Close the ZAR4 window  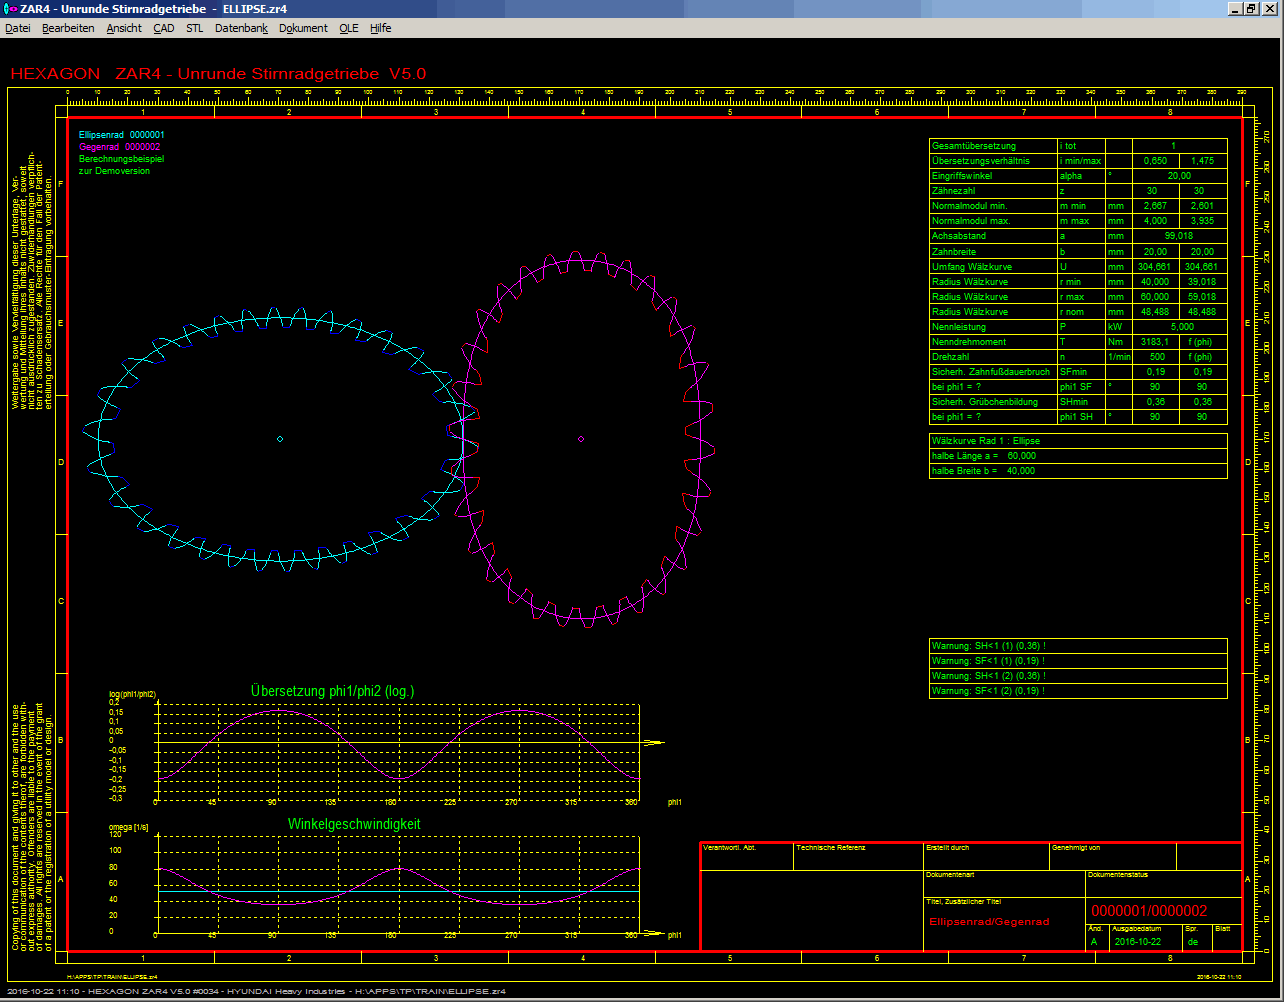click(1269, 9)
